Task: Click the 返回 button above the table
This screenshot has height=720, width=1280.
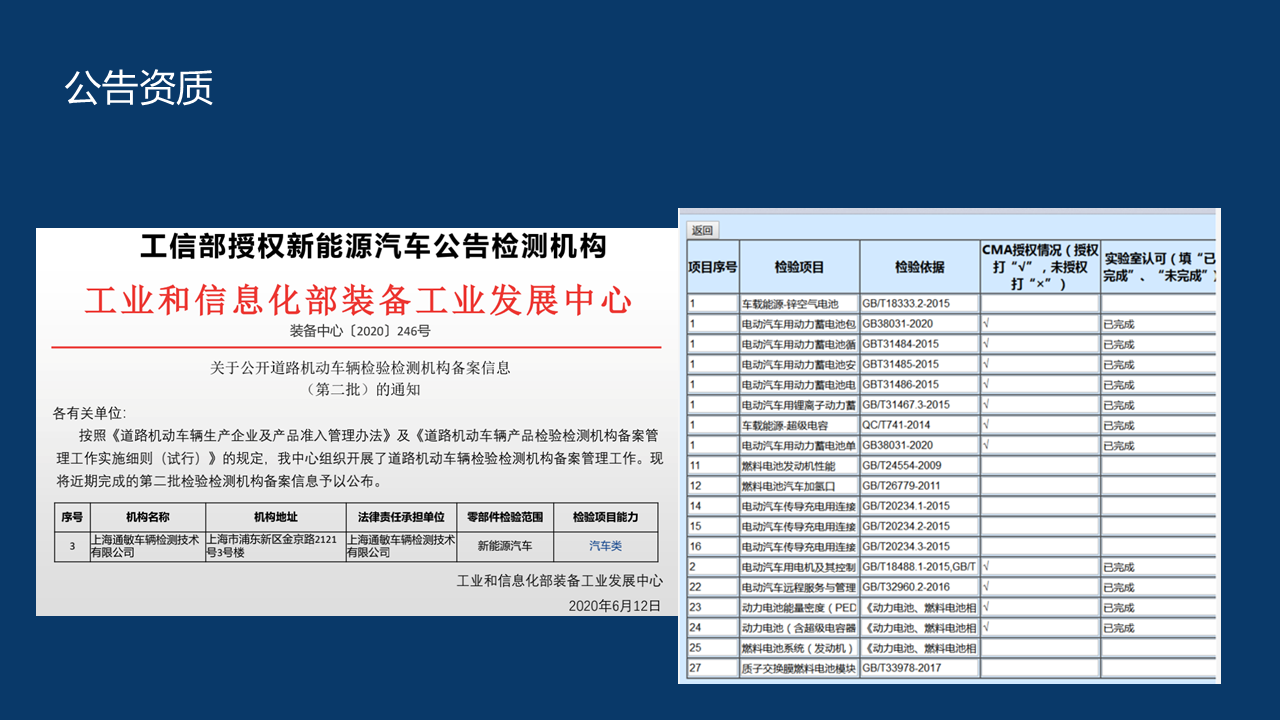Action: tap(702, 230)
